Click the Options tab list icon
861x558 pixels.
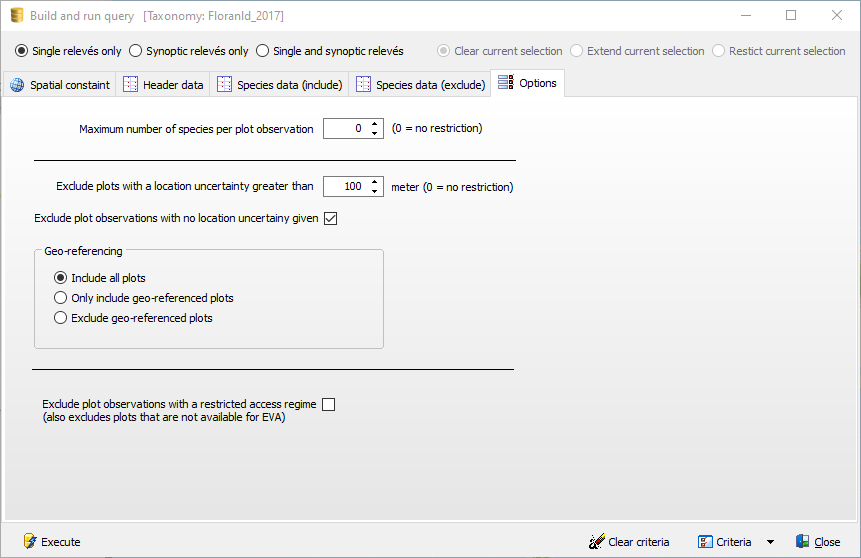506,83
